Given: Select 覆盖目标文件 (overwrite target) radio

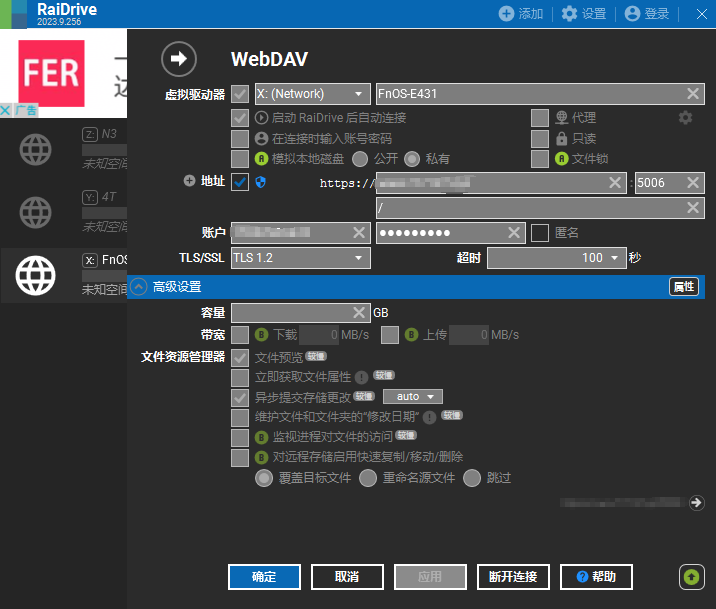Looking at the screenshot, I should (264, 478).
